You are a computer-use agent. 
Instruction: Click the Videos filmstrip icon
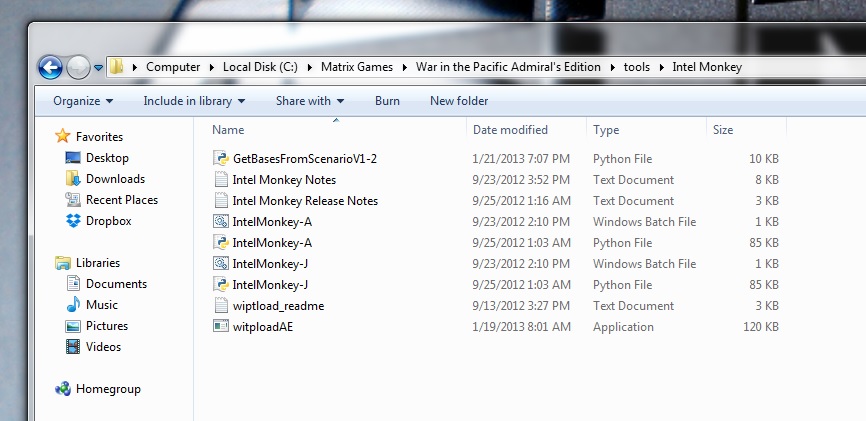[x=73, y=346]
